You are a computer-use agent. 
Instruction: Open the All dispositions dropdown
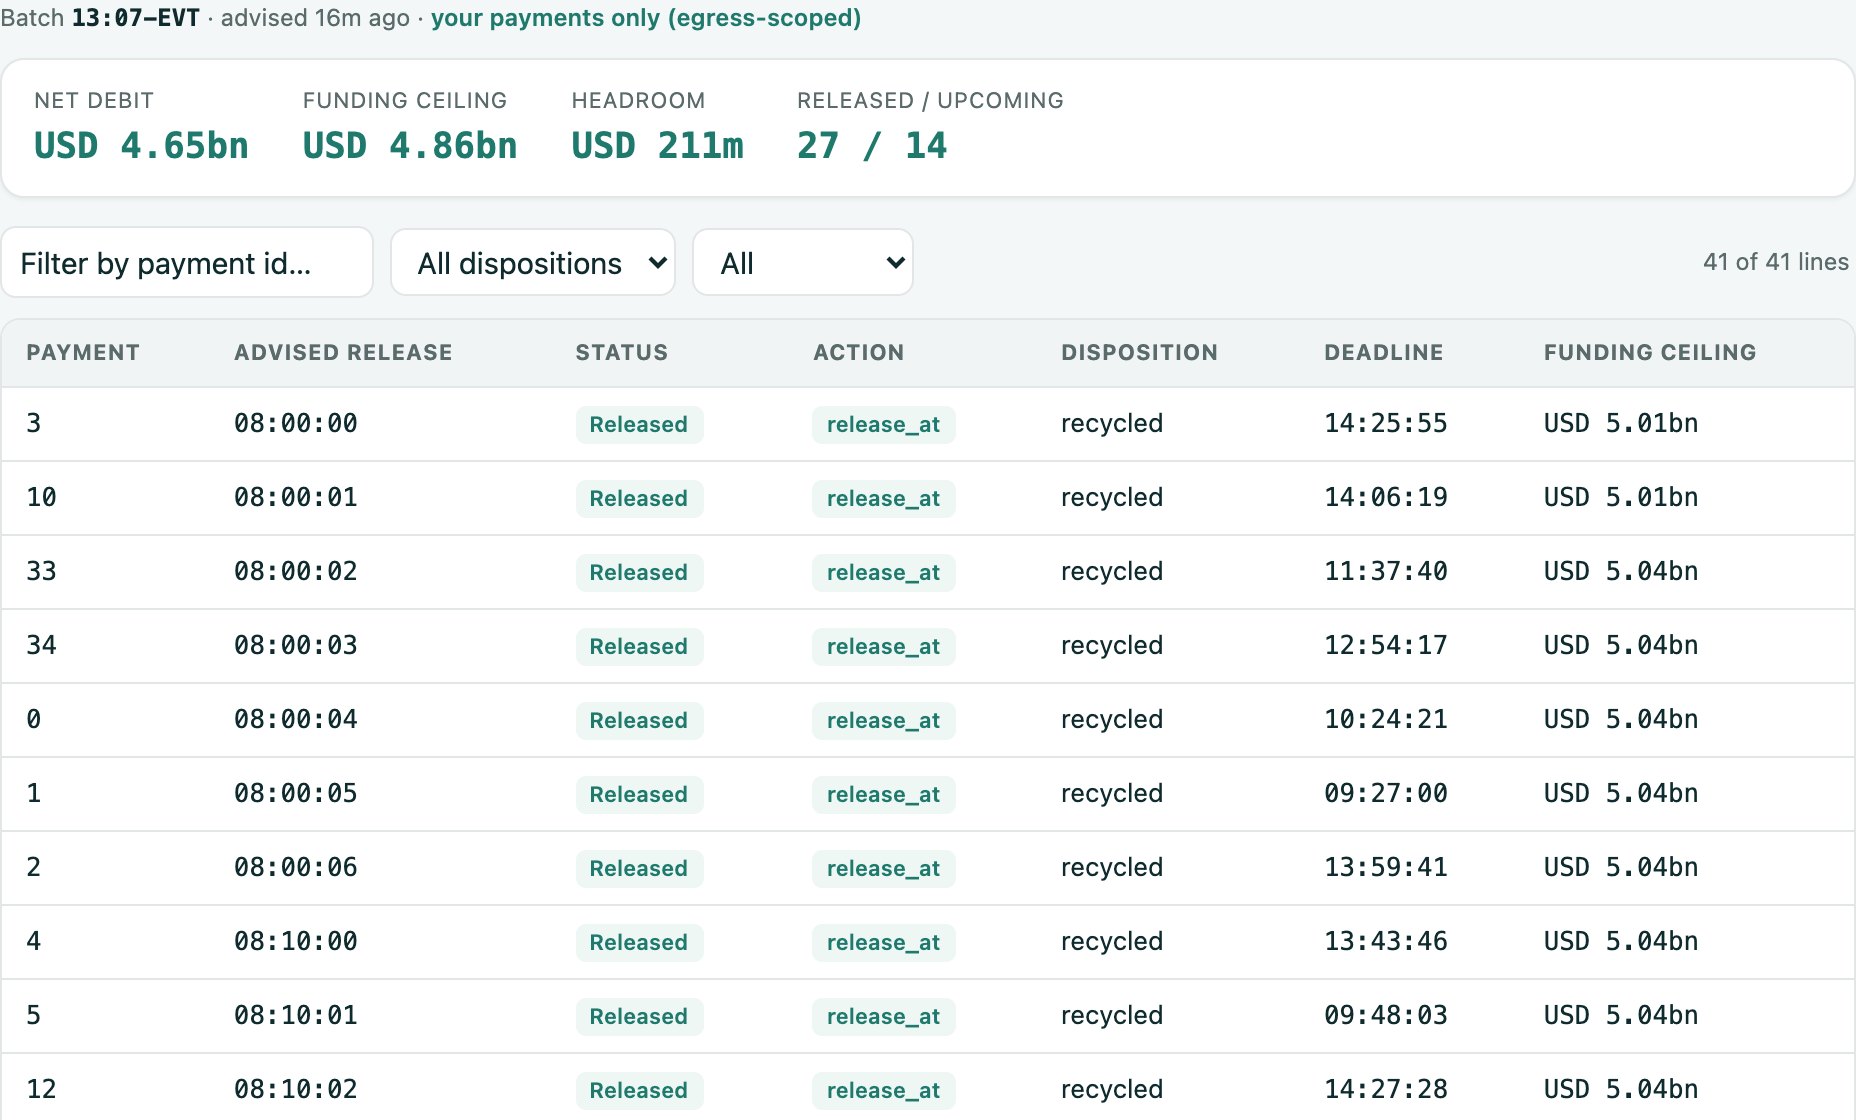tap(533, 263)
